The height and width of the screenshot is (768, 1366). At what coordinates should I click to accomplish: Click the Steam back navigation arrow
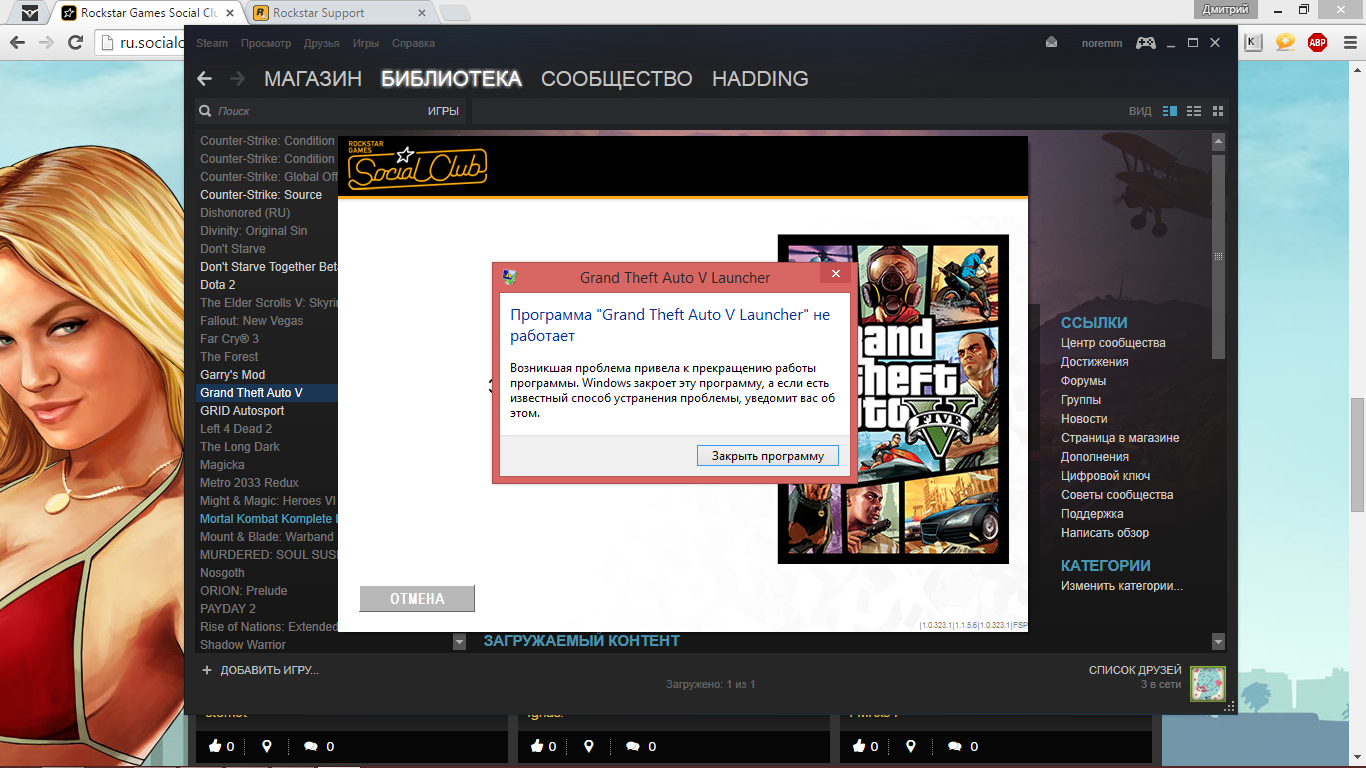204,79
